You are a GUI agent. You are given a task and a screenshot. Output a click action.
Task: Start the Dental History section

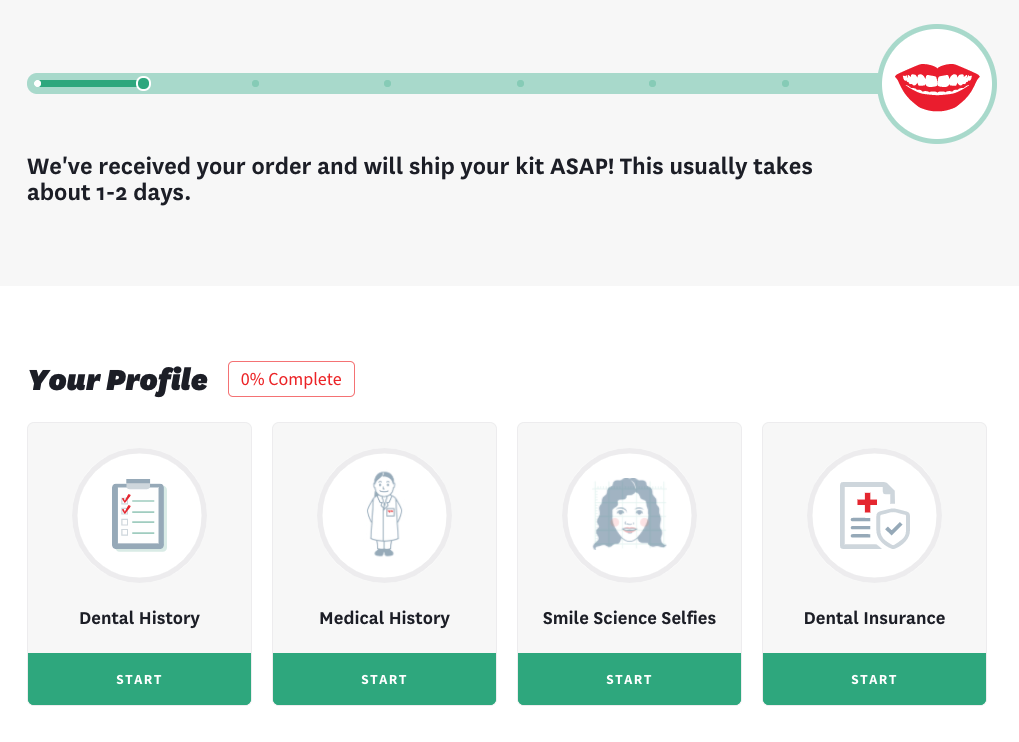click(x=139, y=679)
